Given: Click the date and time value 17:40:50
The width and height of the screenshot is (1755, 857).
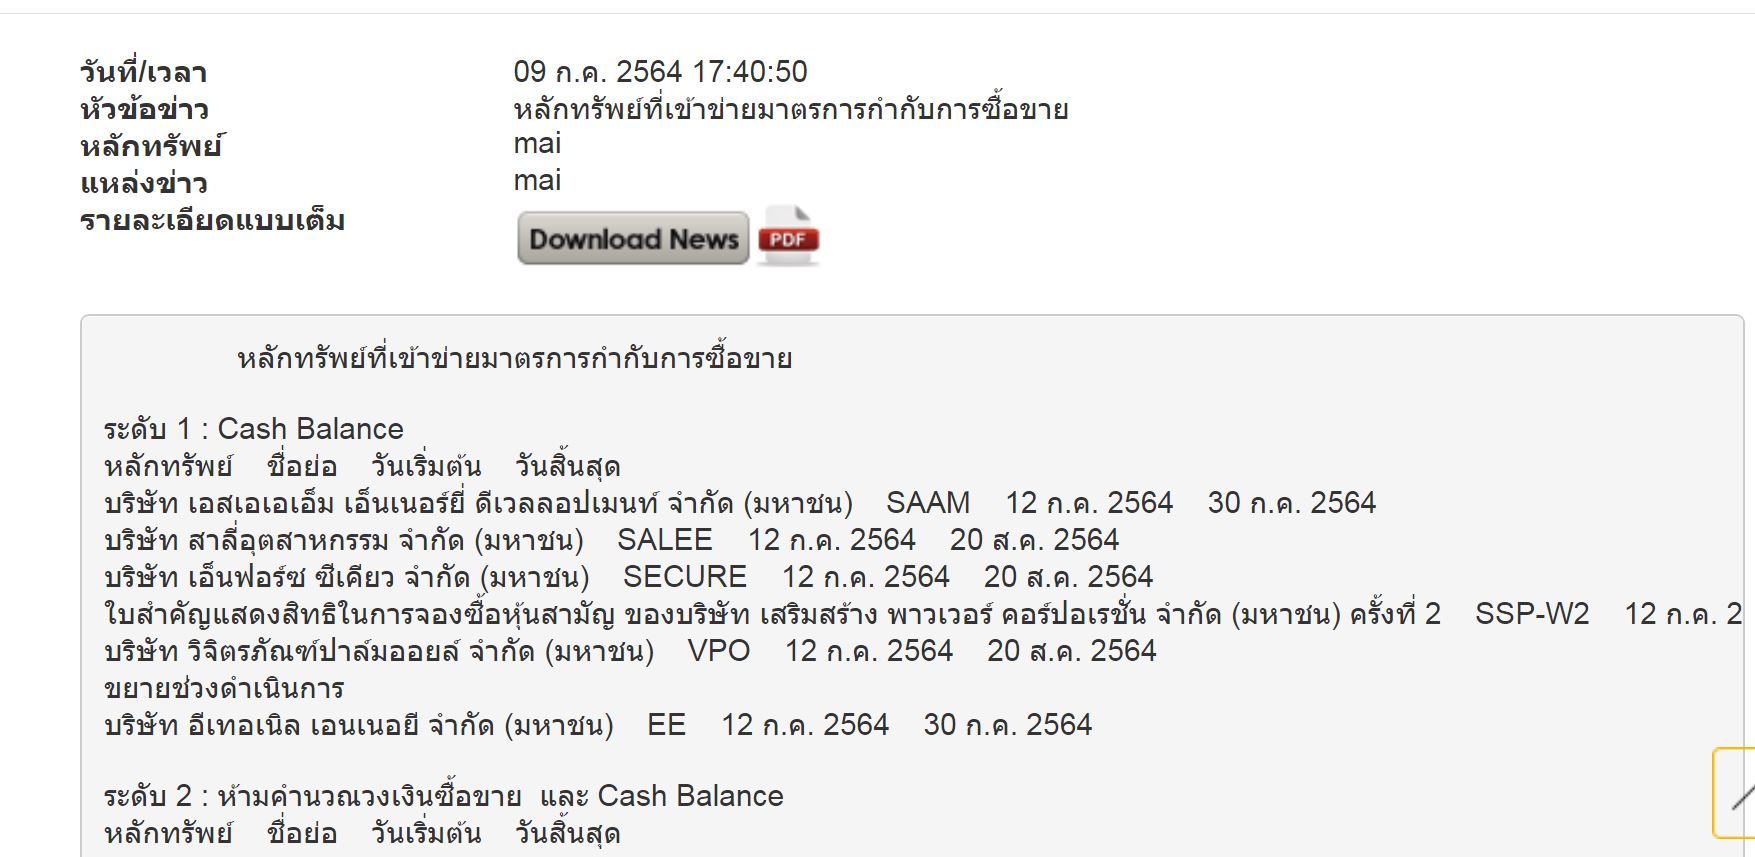Looking at the screenshot, I should point(661,72).
